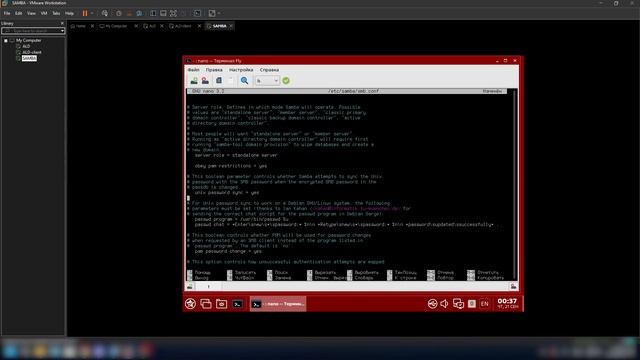Select SAMBA in the library tree
640x360 pixels.
(29, 58)
